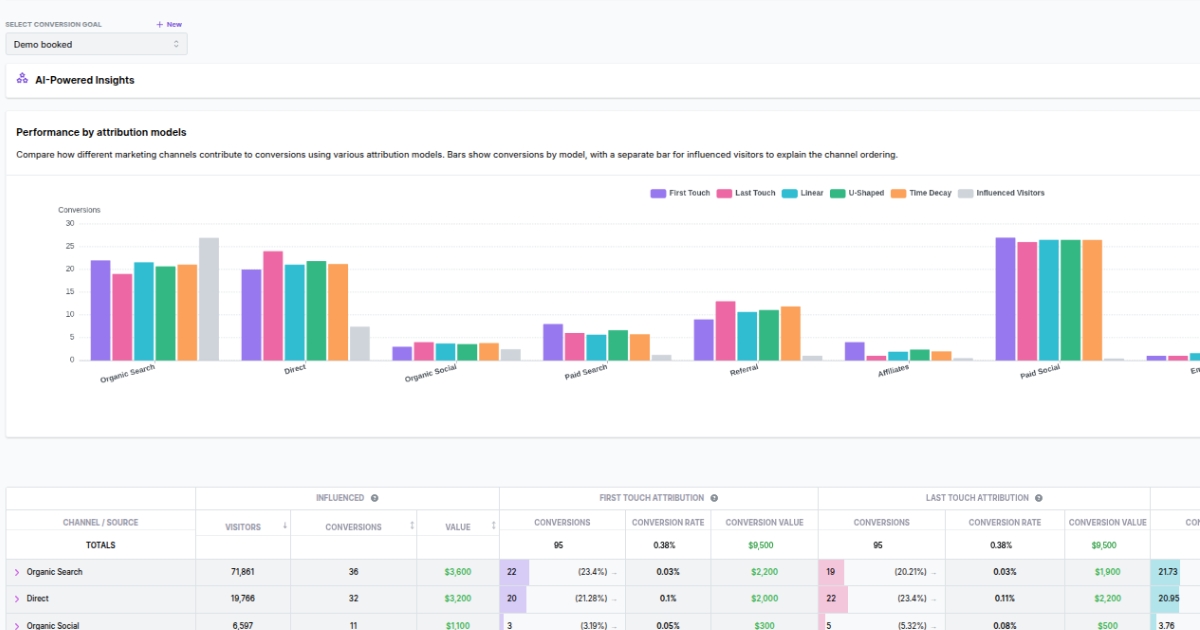The height and width of the screenshot is (630, 1200).
Task: Expand the Direct table row
Action: point(17,599)
